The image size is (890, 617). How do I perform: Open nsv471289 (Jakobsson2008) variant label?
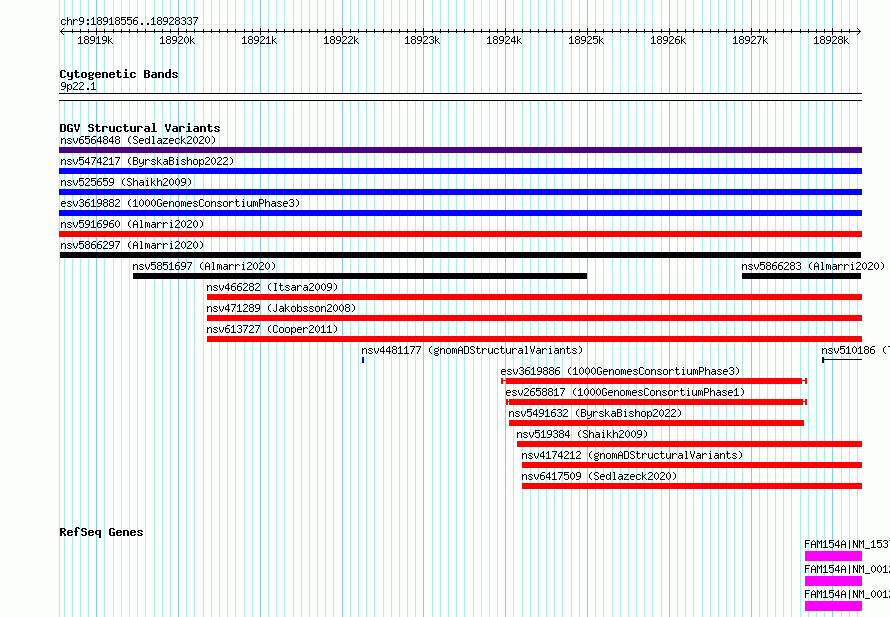281,308
